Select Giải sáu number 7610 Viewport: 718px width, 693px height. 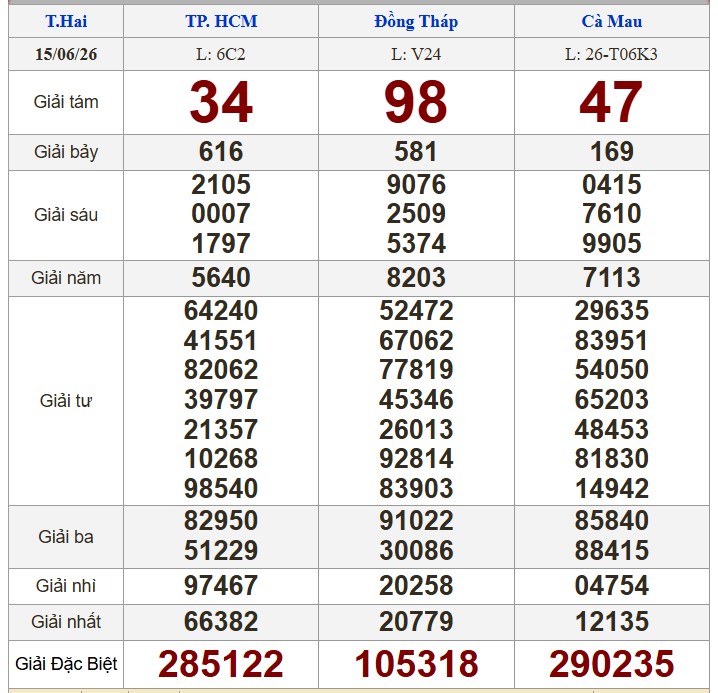[612, 214]
